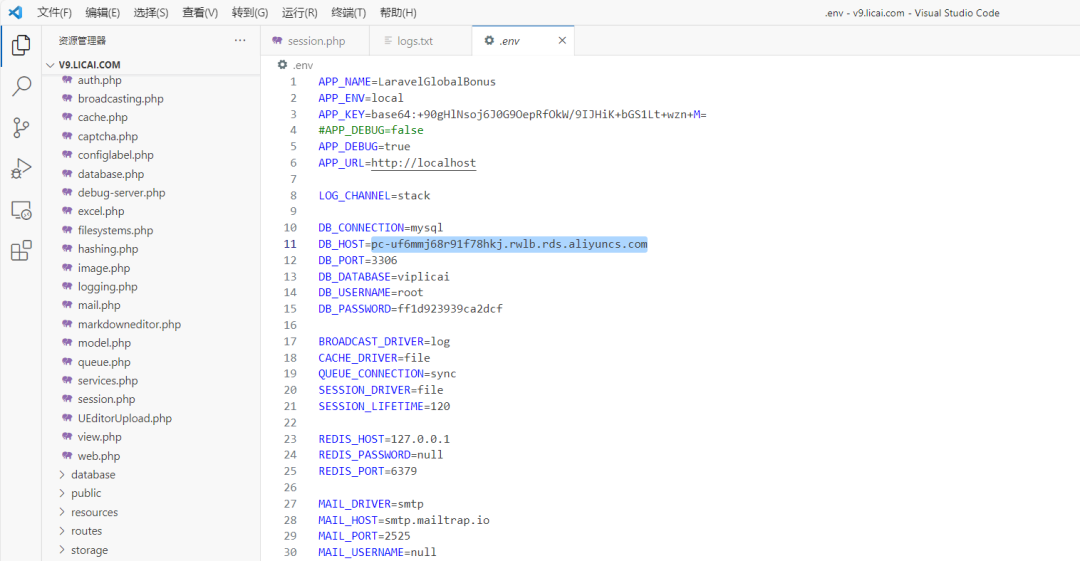Click the 资源管理器 panel title
This screenshot has height=561, width=1080.
point(82,41)
